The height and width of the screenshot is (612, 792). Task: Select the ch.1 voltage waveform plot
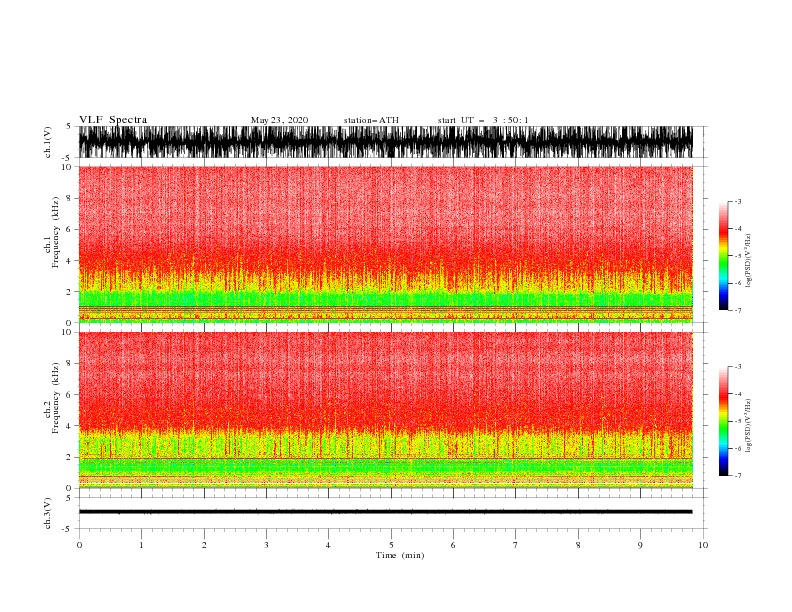(385, 142)
